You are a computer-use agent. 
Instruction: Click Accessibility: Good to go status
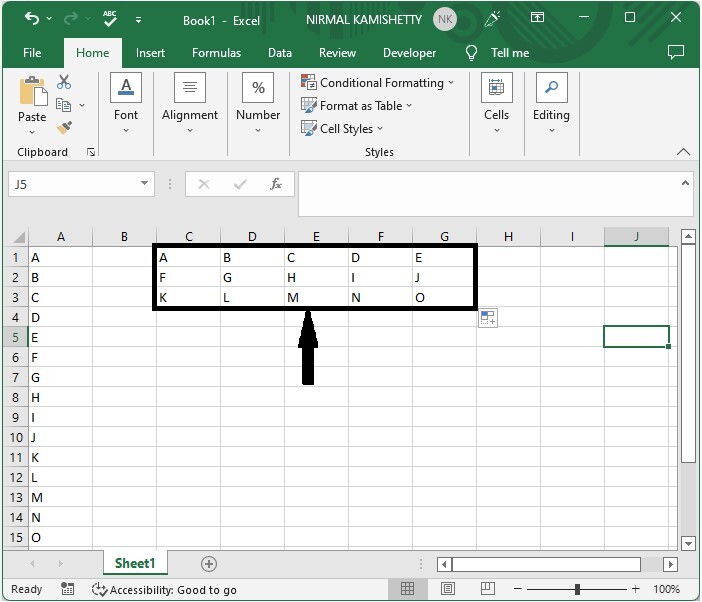point(164,590)
